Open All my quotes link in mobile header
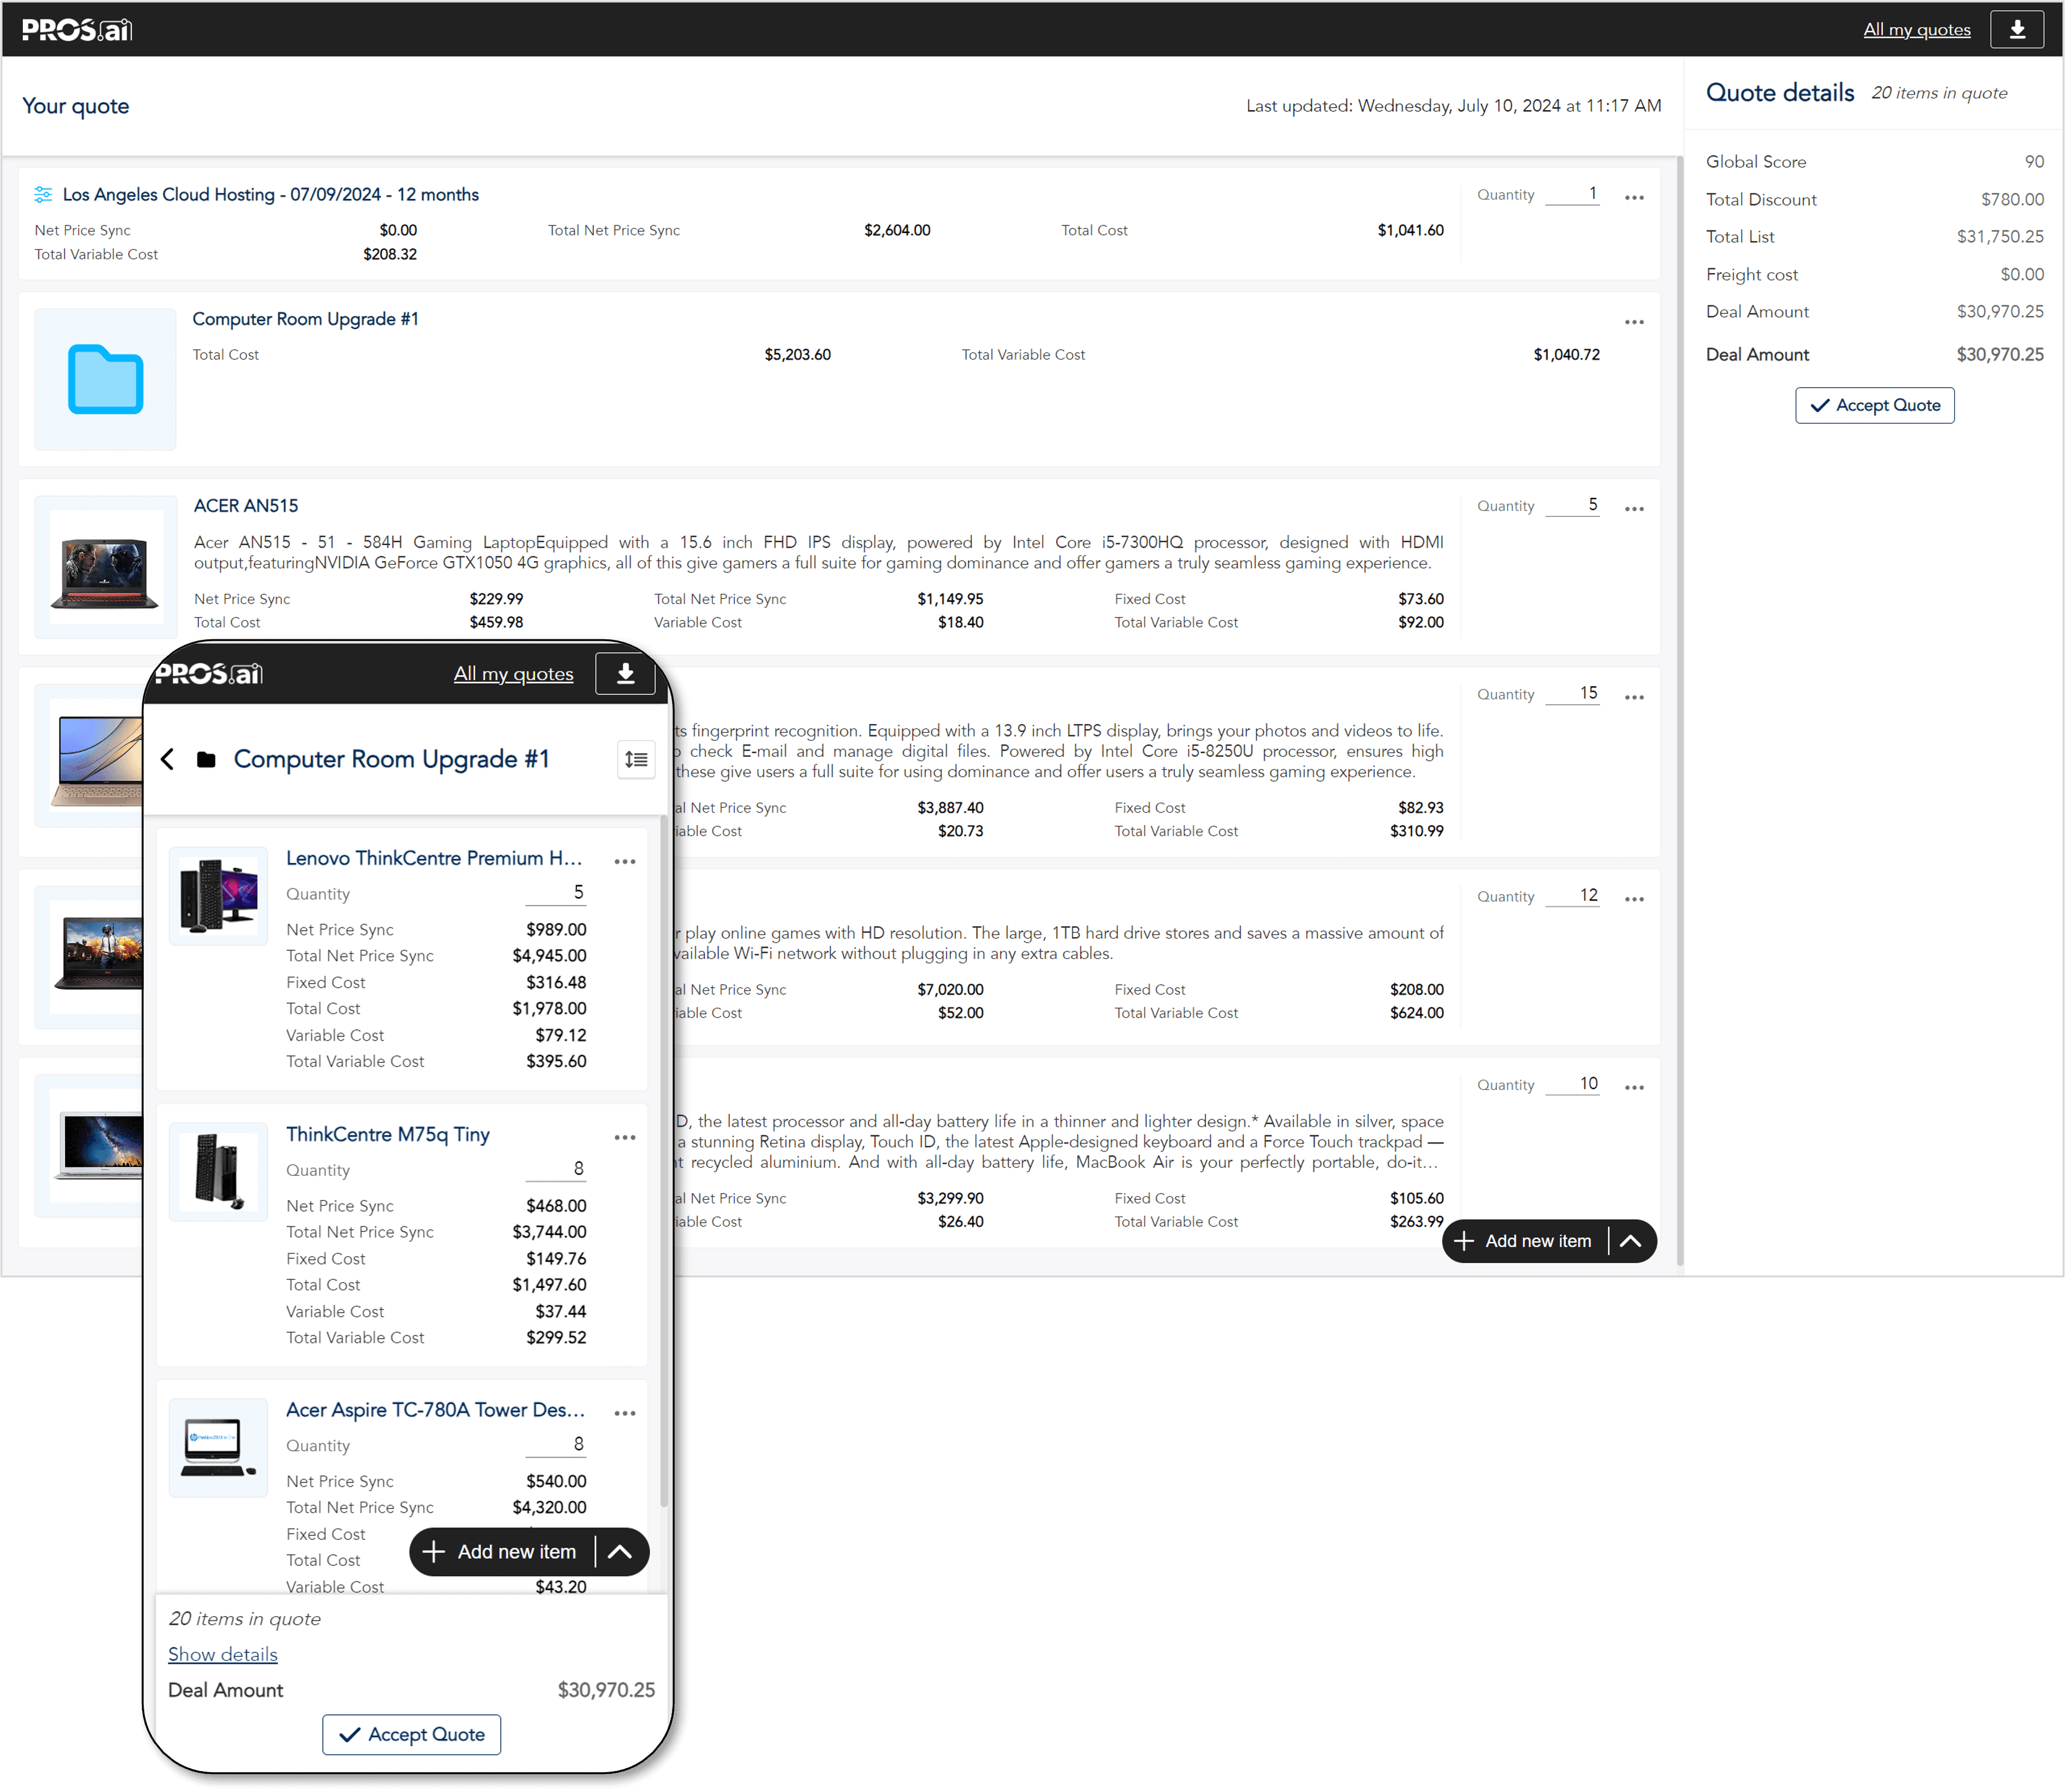This screenshot has height=1792, width=2065. pyautogui.click(x=513, y=673)
